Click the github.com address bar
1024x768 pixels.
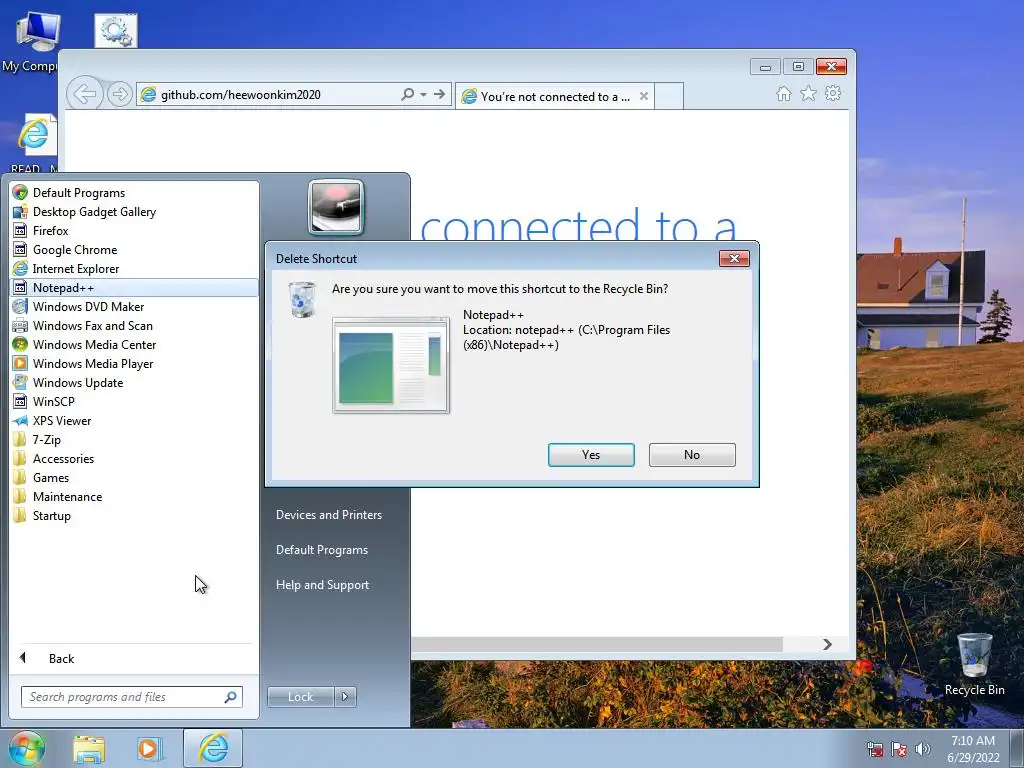click(269, 95)
